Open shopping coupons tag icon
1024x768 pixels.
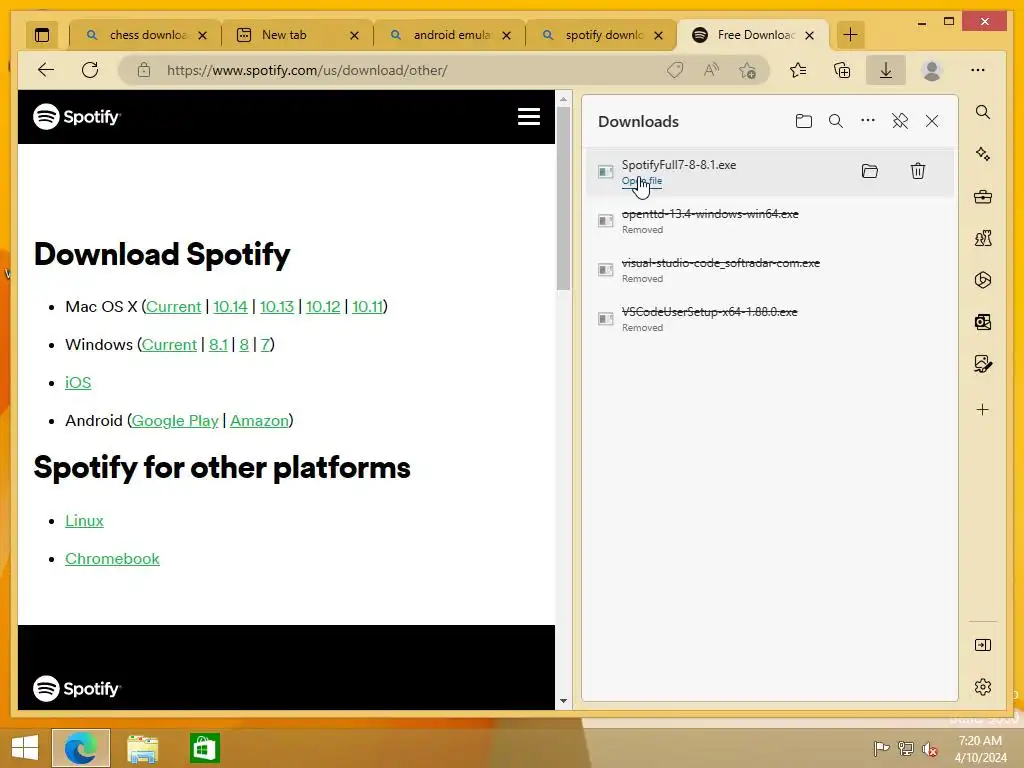click(675, 70)
